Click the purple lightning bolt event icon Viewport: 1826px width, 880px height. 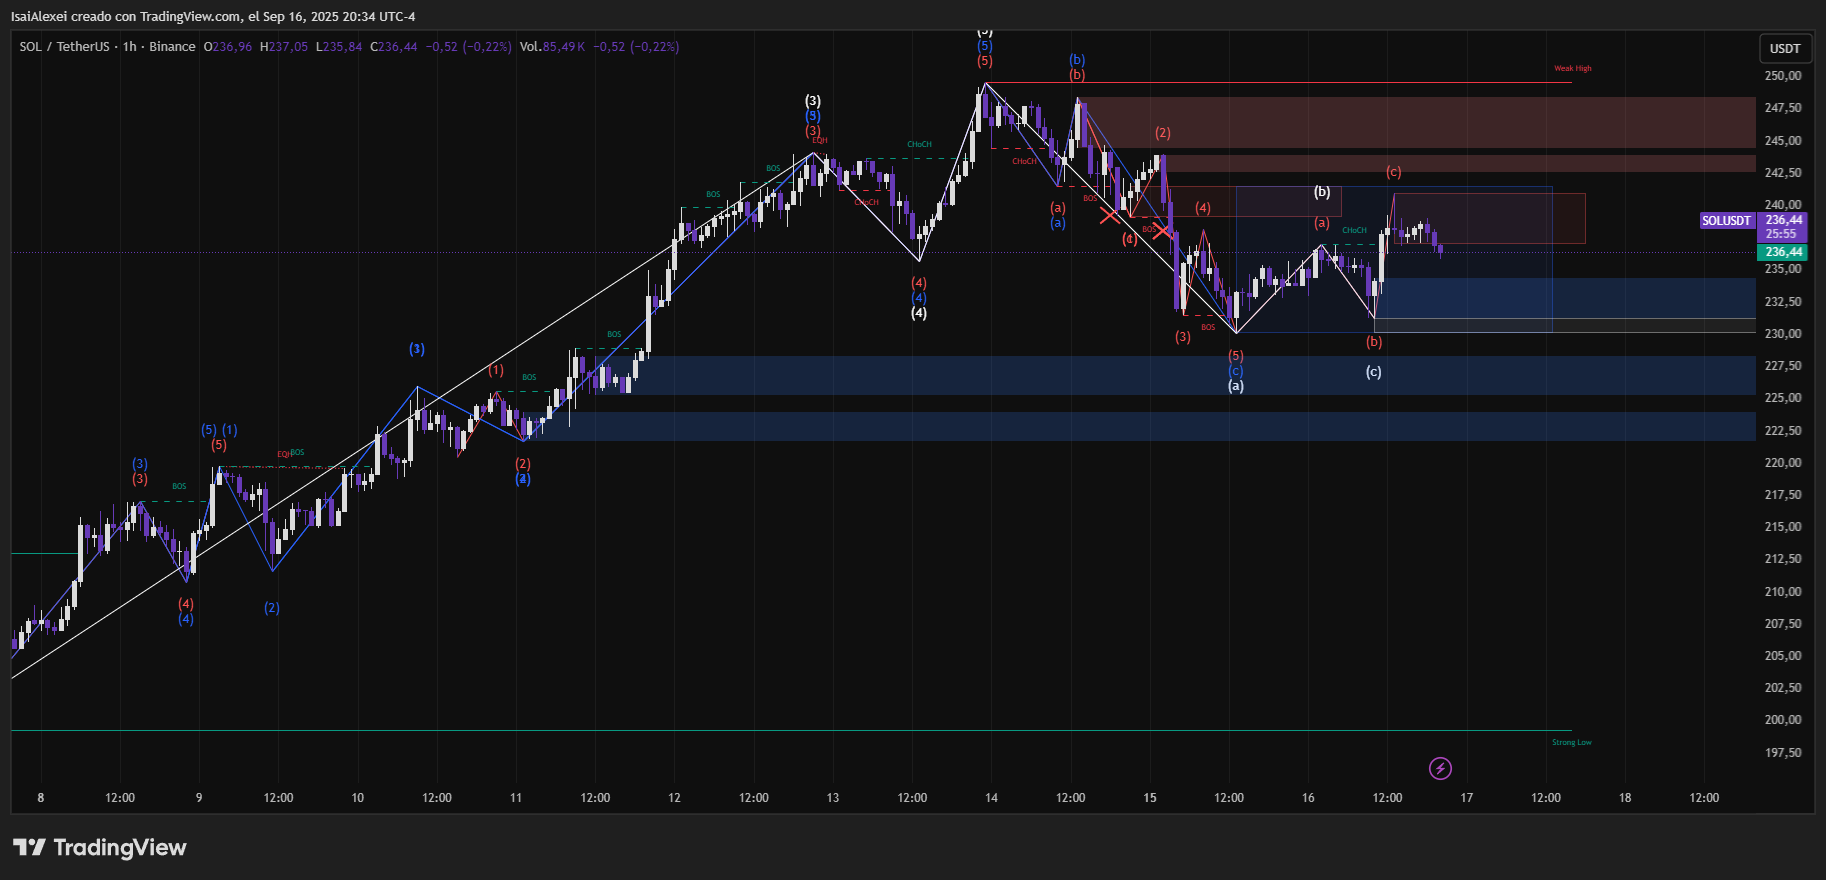click(x=1440, y=768)
